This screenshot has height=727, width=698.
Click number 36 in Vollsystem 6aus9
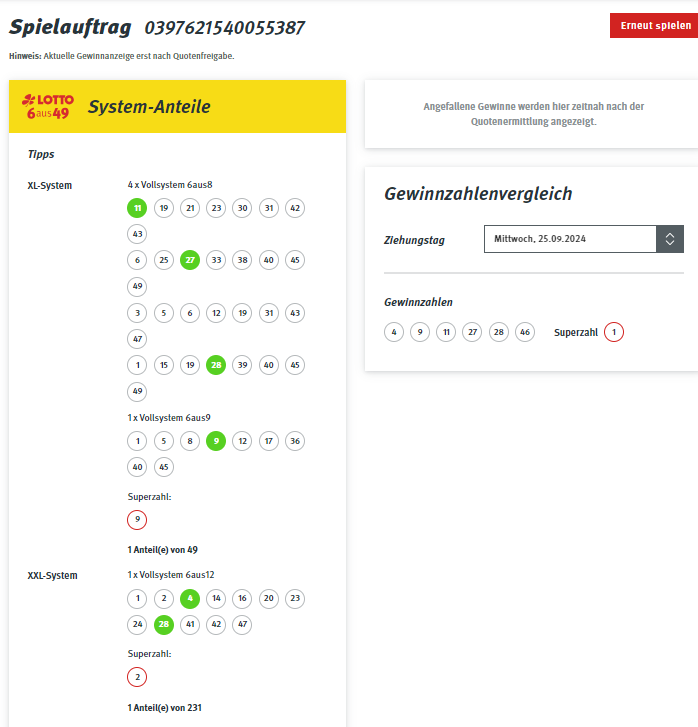click(x=295, y=441)
